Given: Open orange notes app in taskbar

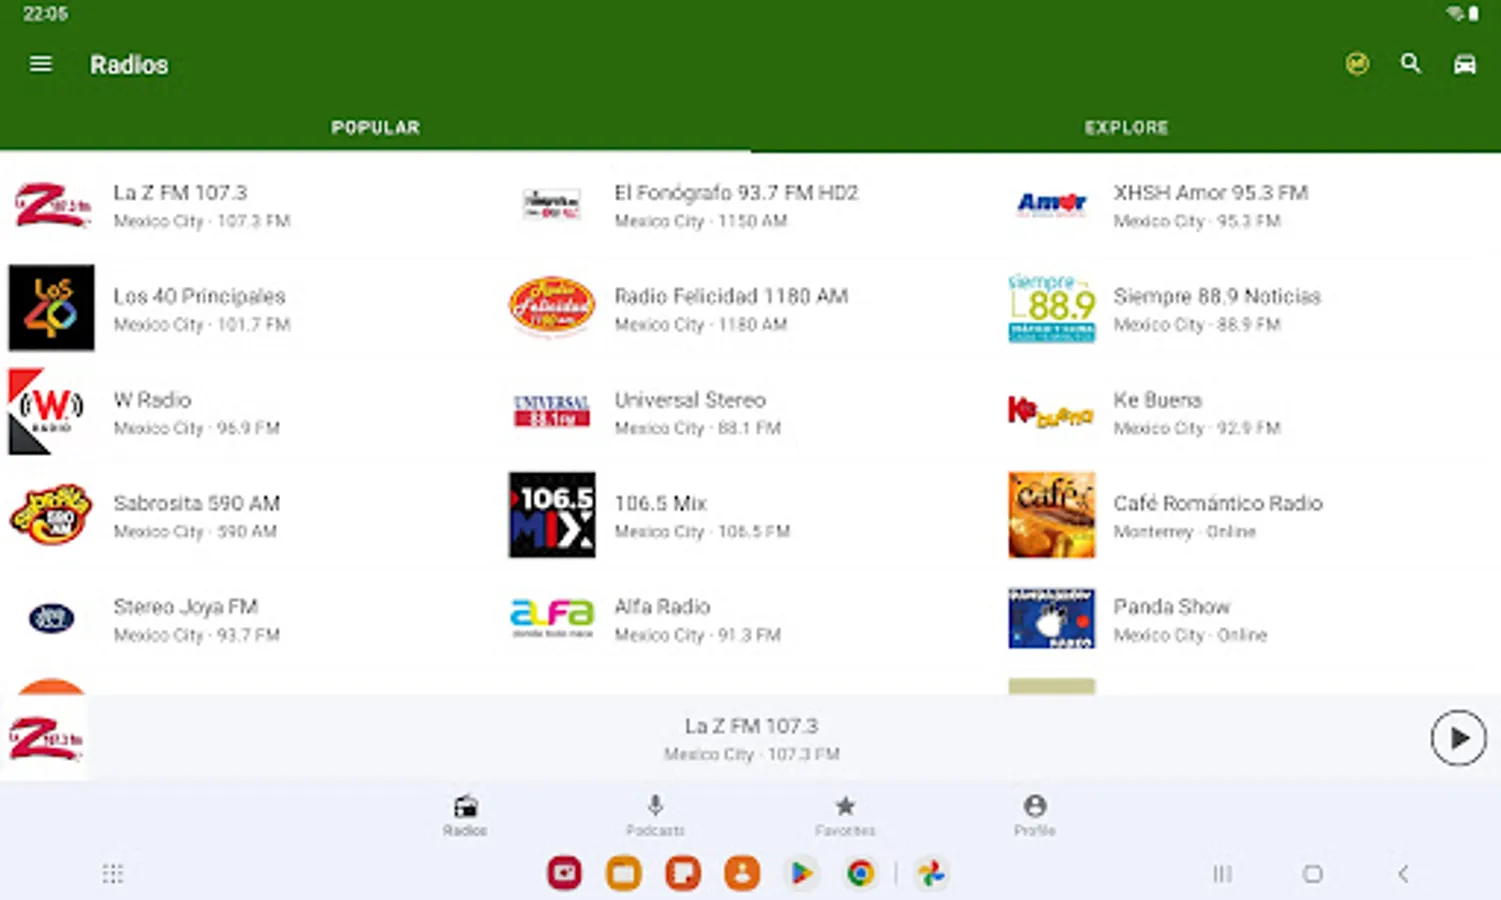Looking at the screenshot, I should coord(683,873).
